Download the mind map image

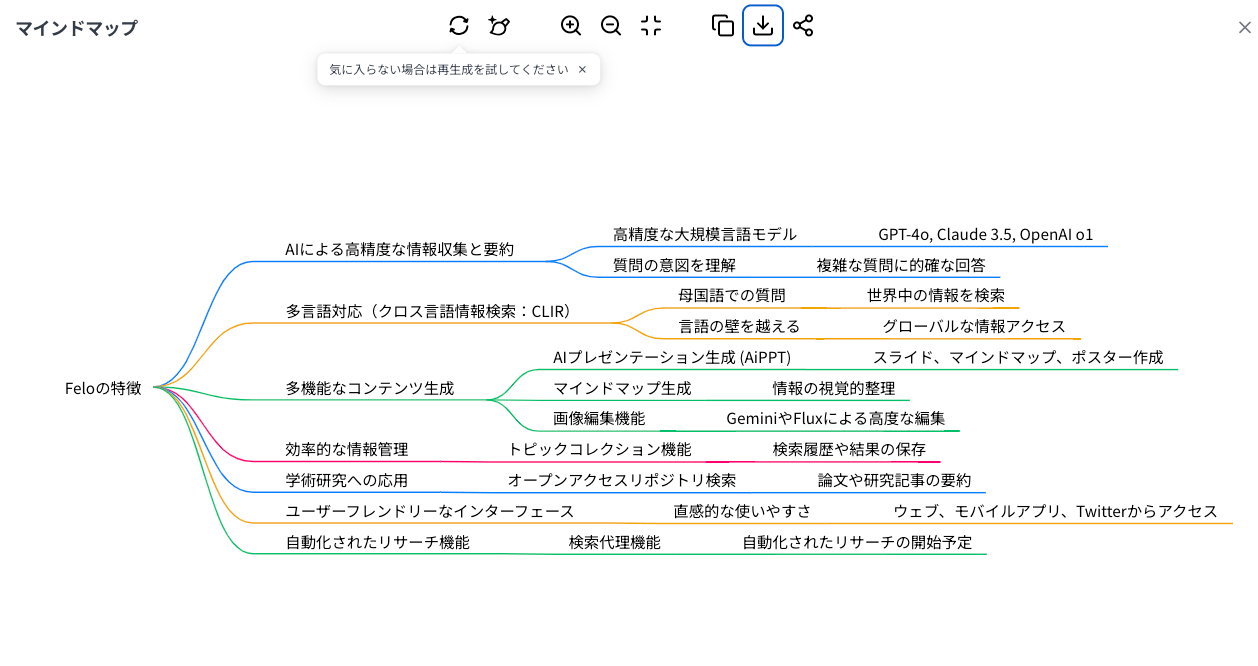tap(763, 26)
